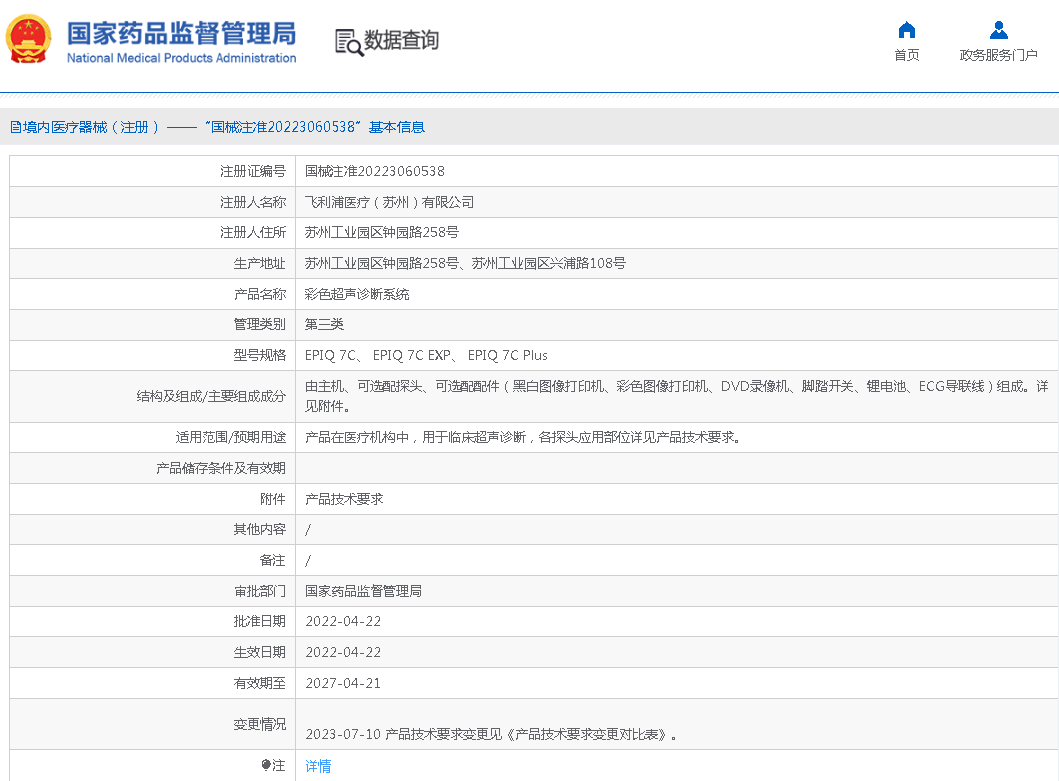Viewport: 1059px width, 781px height.
Task: Click model spec EPIQ 7C Plus text
Action: point(507,355)
